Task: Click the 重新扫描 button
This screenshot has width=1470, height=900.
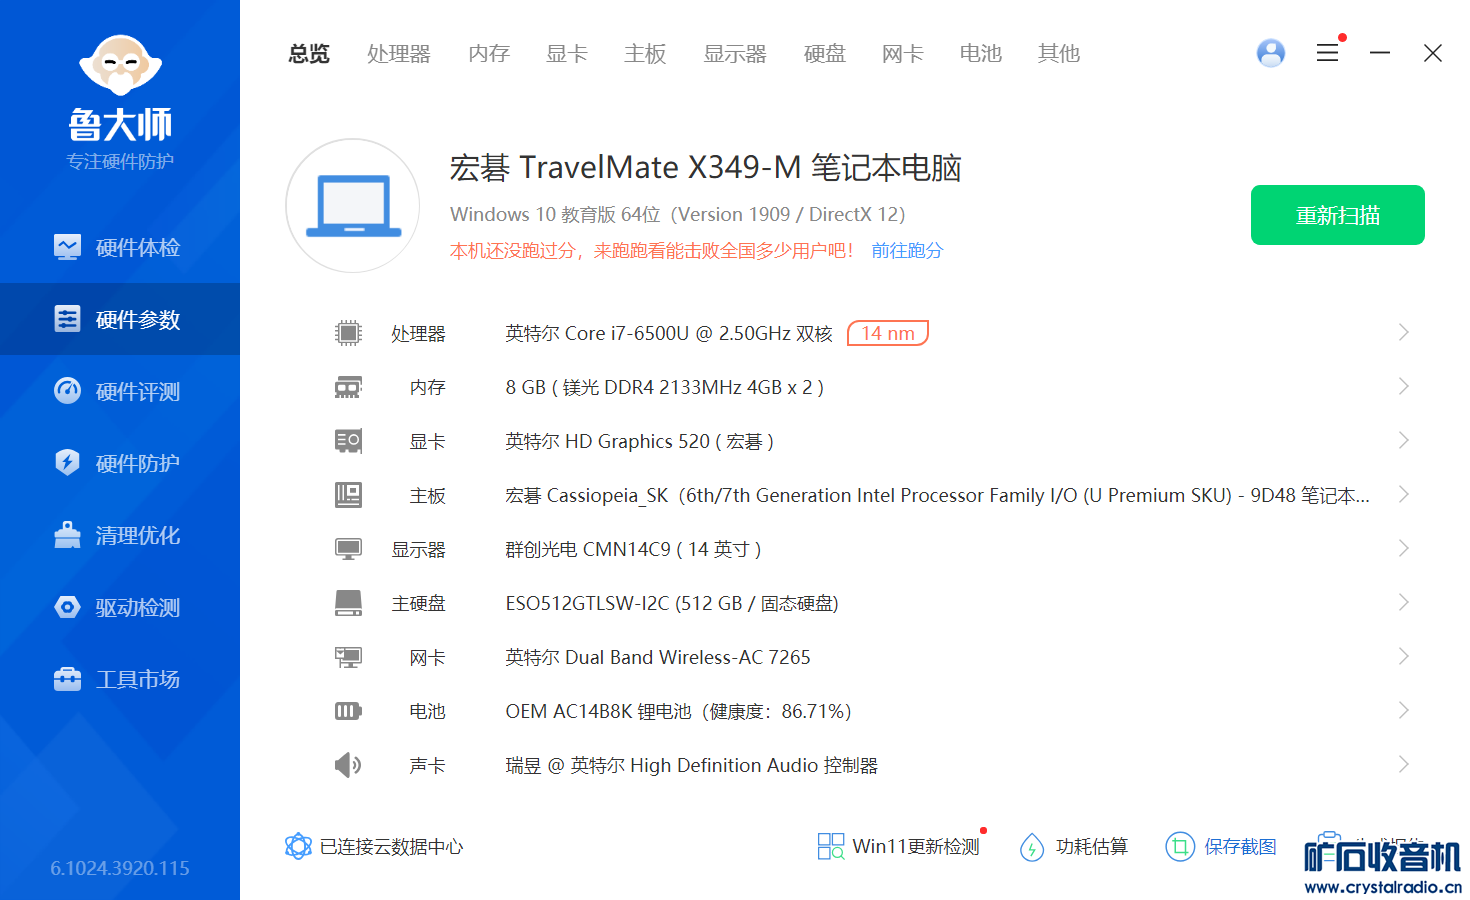Action: click(x=1338, y=215)
